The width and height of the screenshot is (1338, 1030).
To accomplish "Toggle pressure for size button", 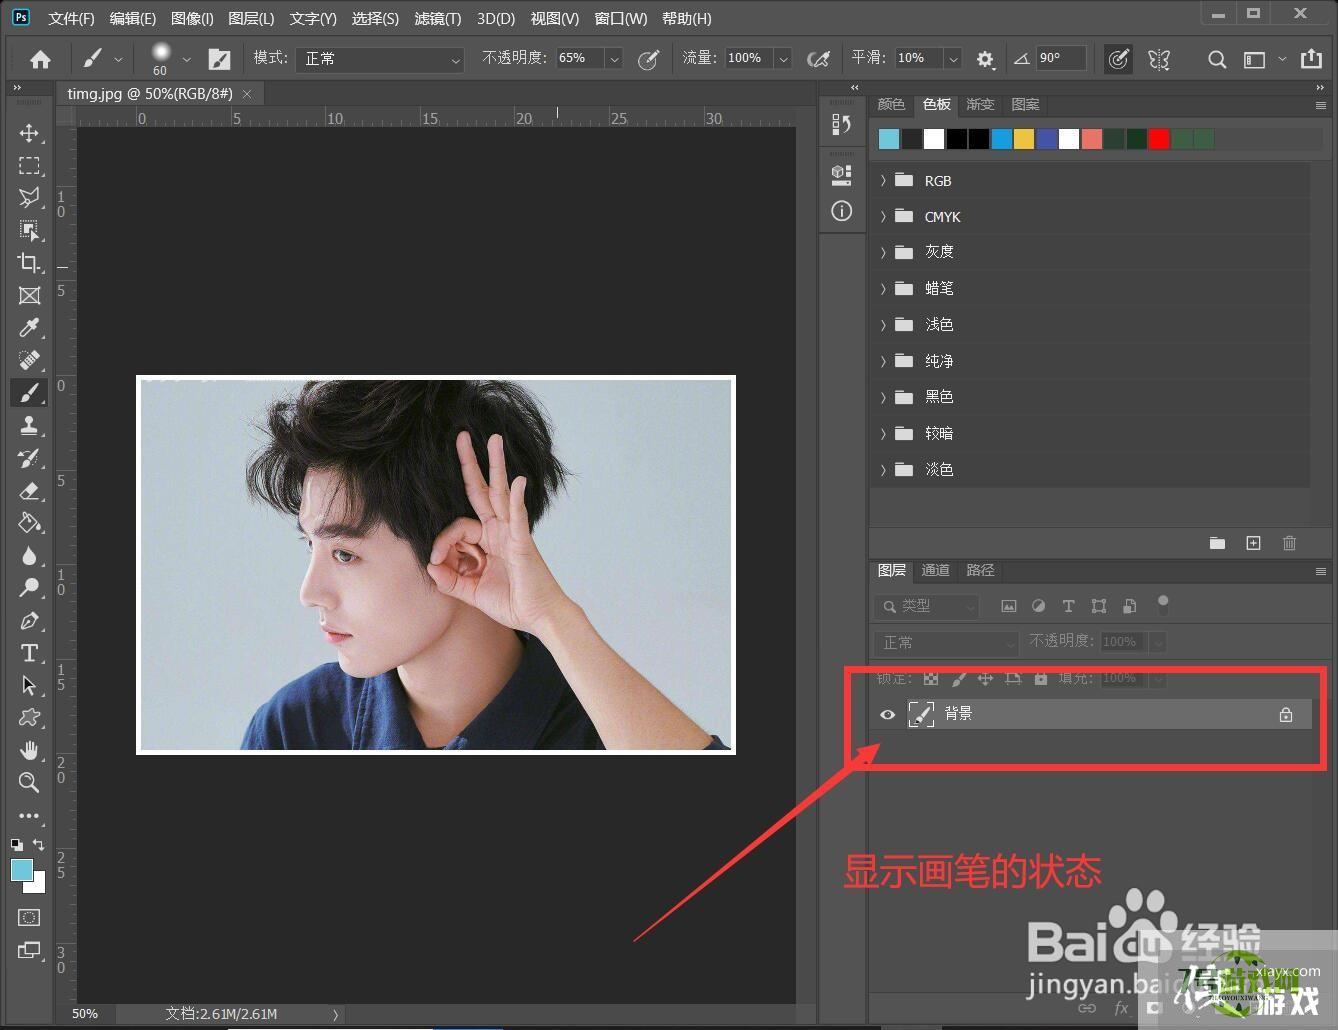I will click(x=1118, y=59).
